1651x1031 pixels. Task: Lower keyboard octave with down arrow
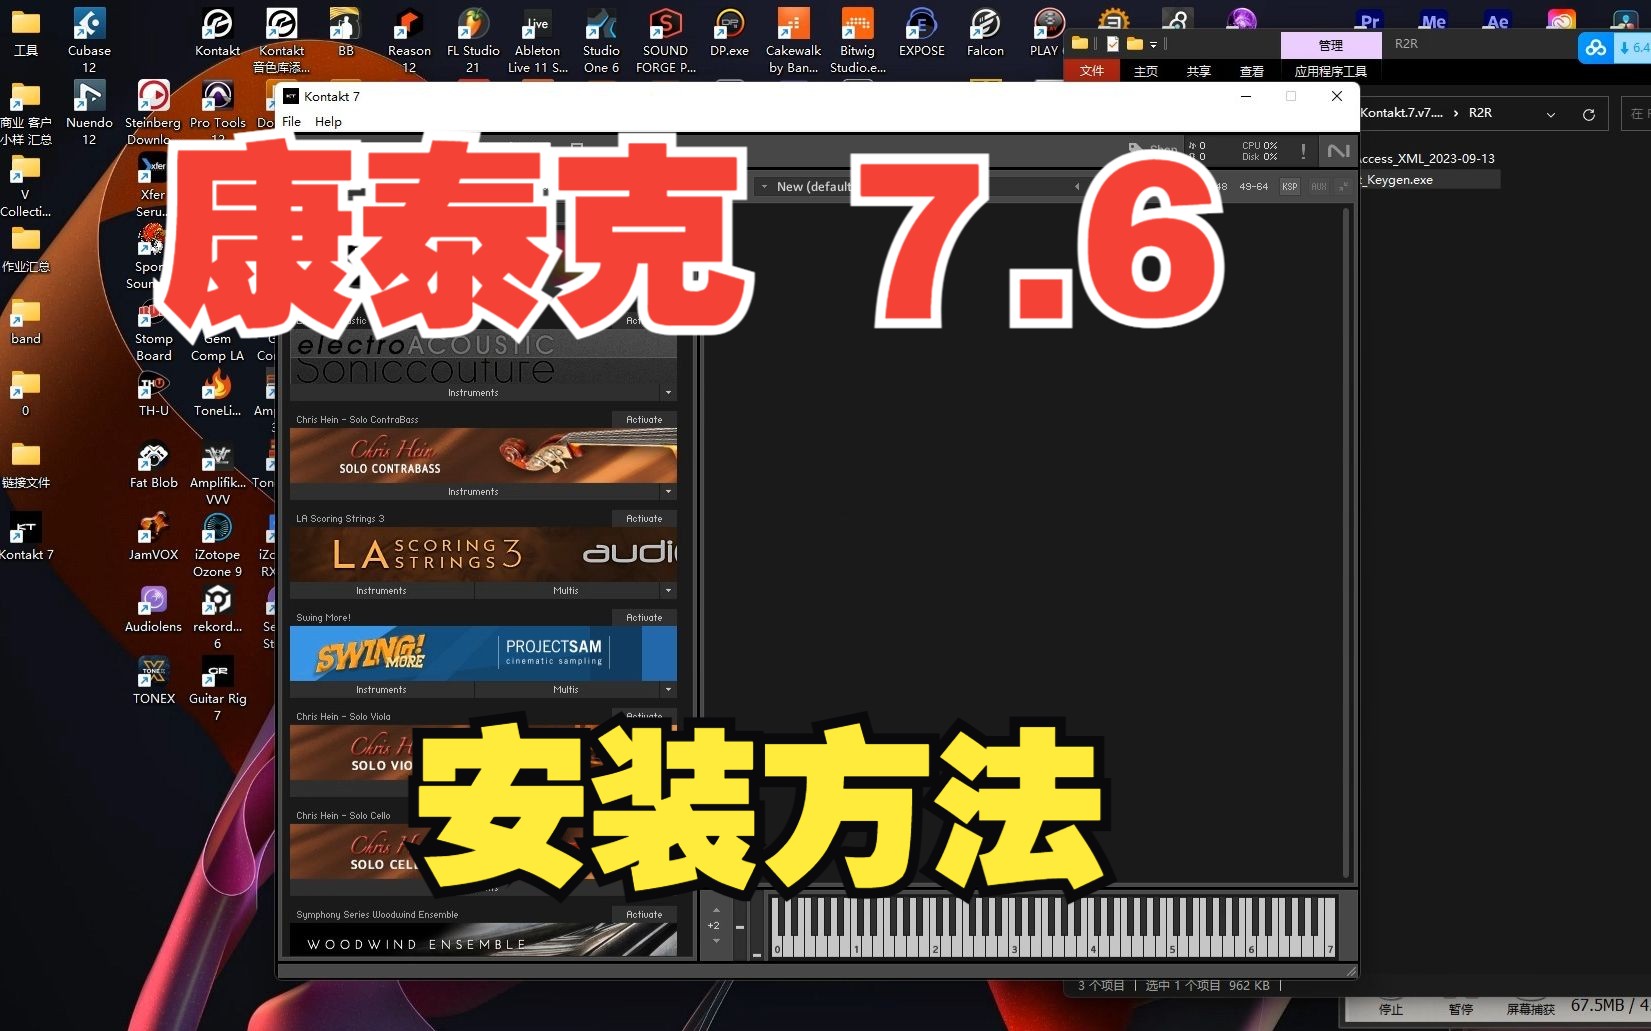pos(716,941)
